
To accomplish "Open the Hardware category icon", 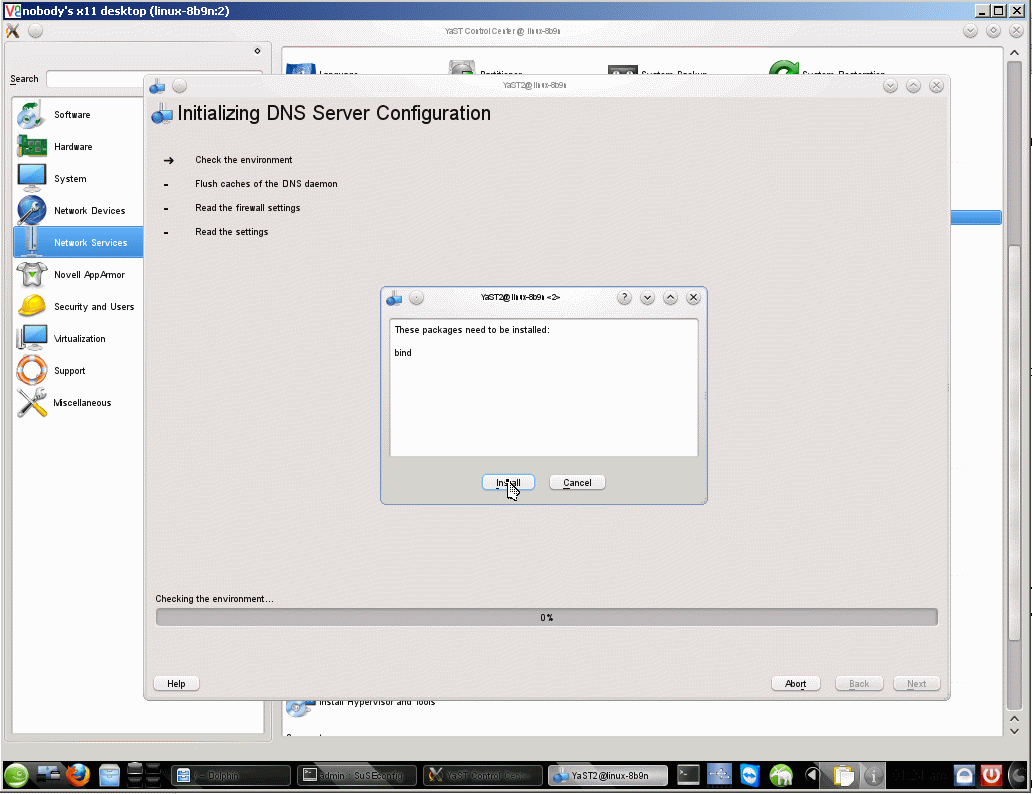I will (31, 146).
